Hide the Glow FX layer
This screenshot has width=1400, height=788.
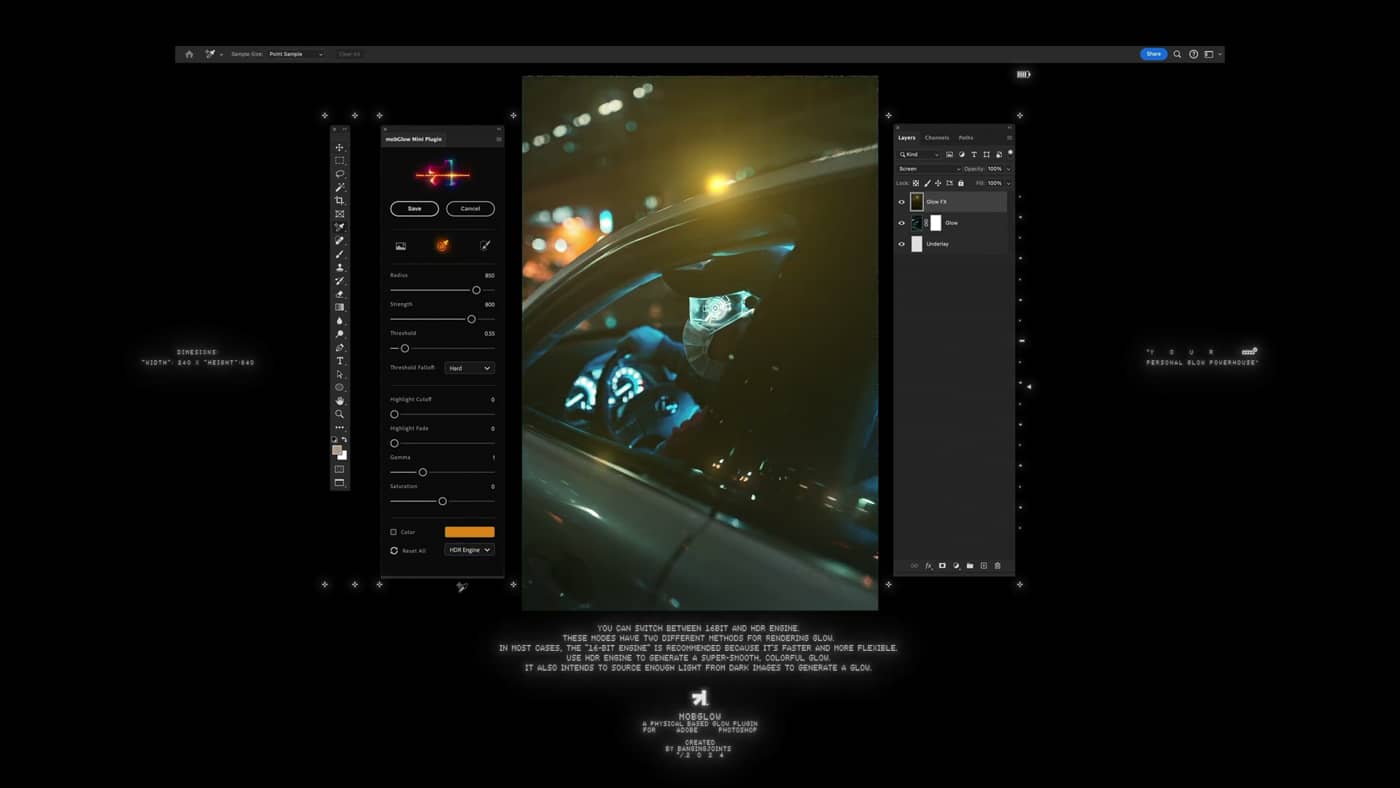[901, 201]
